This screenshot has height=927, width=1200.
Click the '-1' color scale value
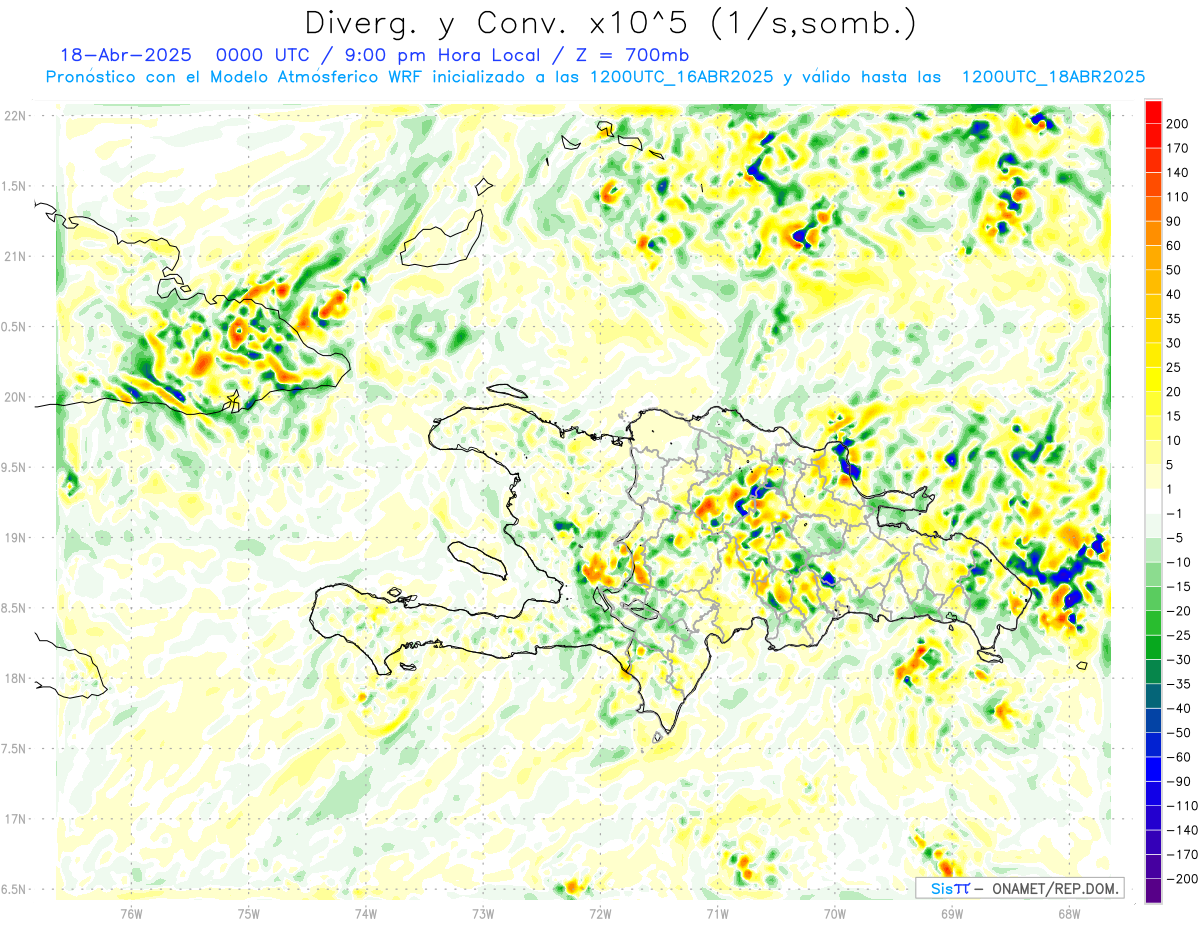[1175, 514]
